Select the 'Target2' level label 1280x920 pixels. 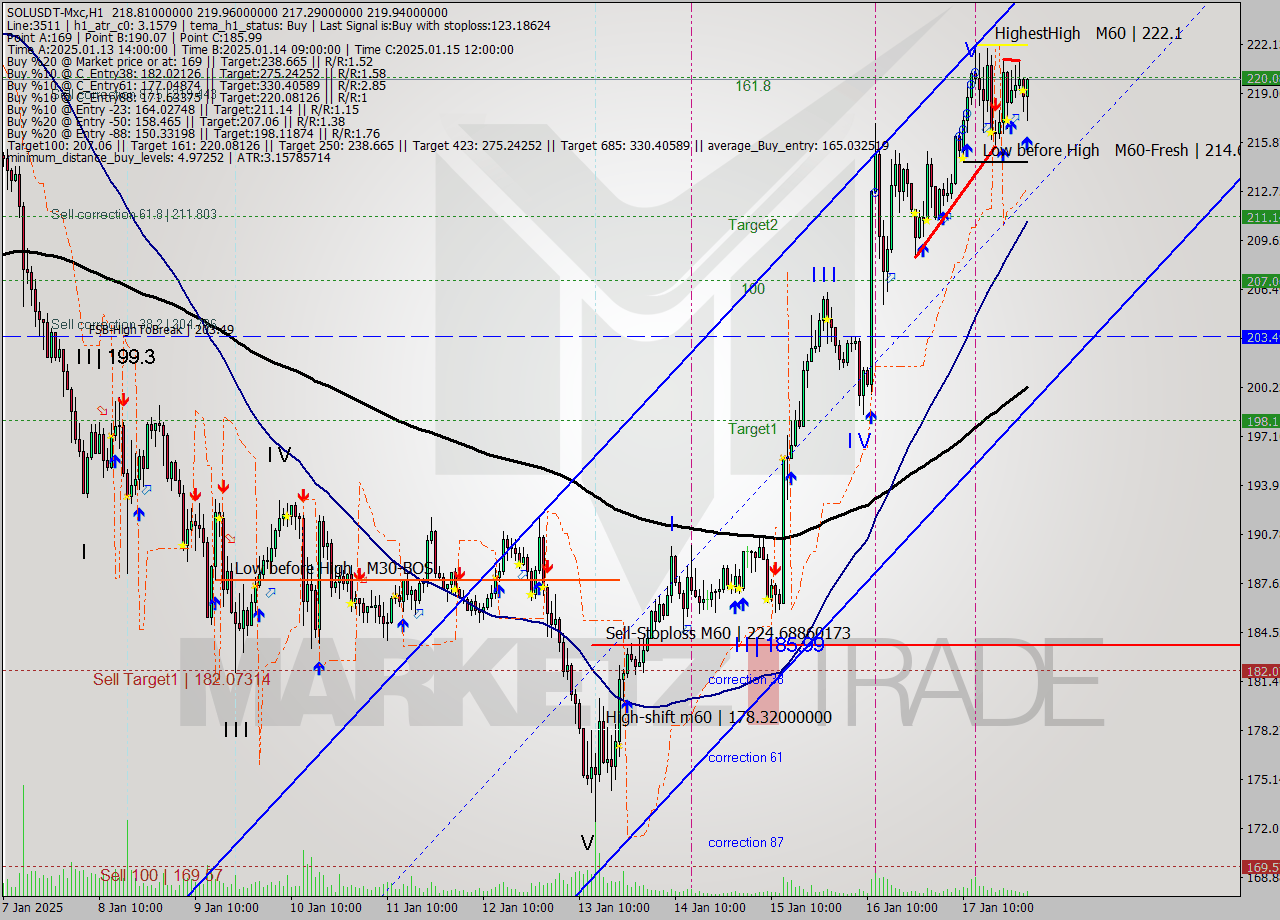coord(752,225)
